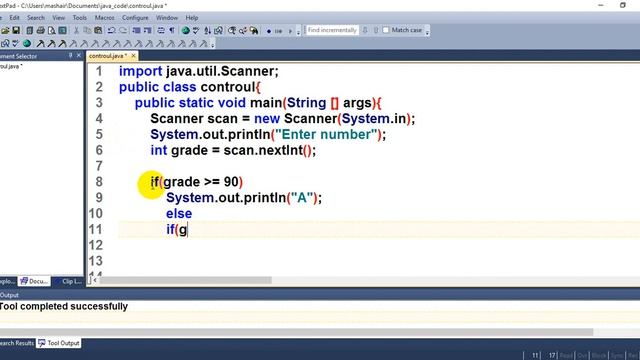
Task: Click the Paste clipboard icon
Action: [x=98, y=31]
